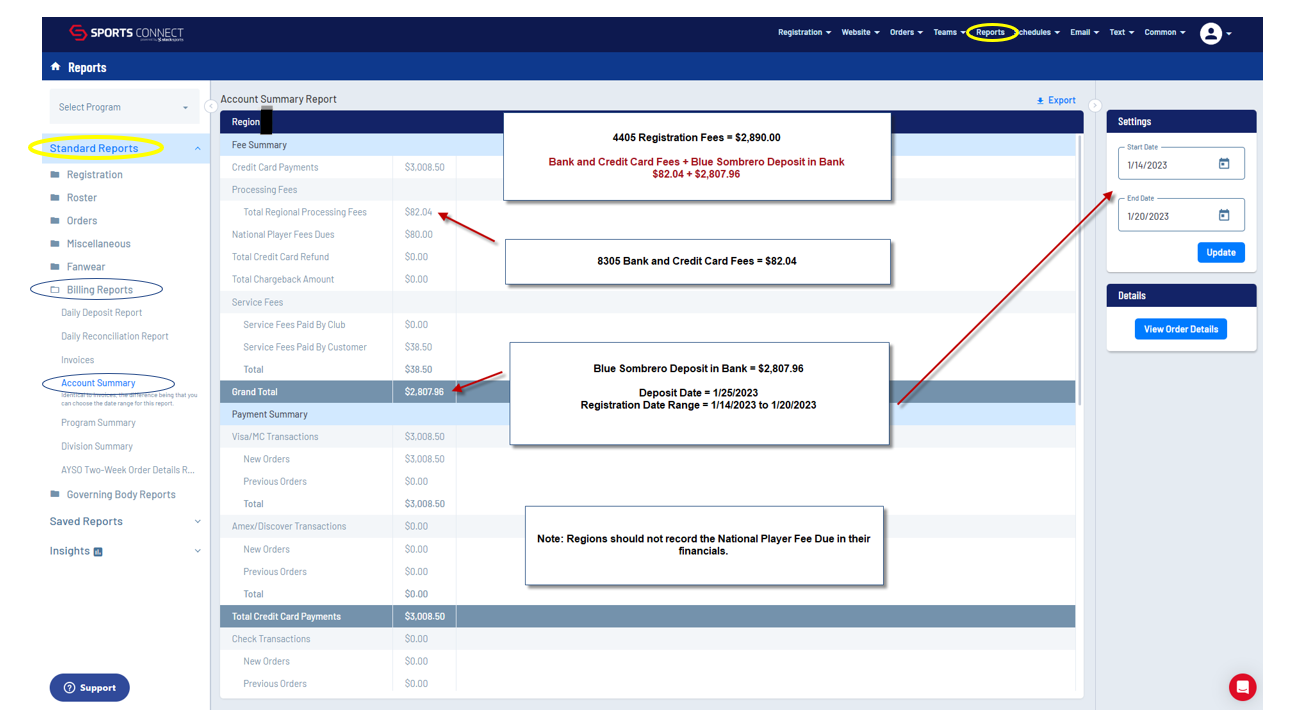Collapse the Standard Reports section

tap(197, 149)
